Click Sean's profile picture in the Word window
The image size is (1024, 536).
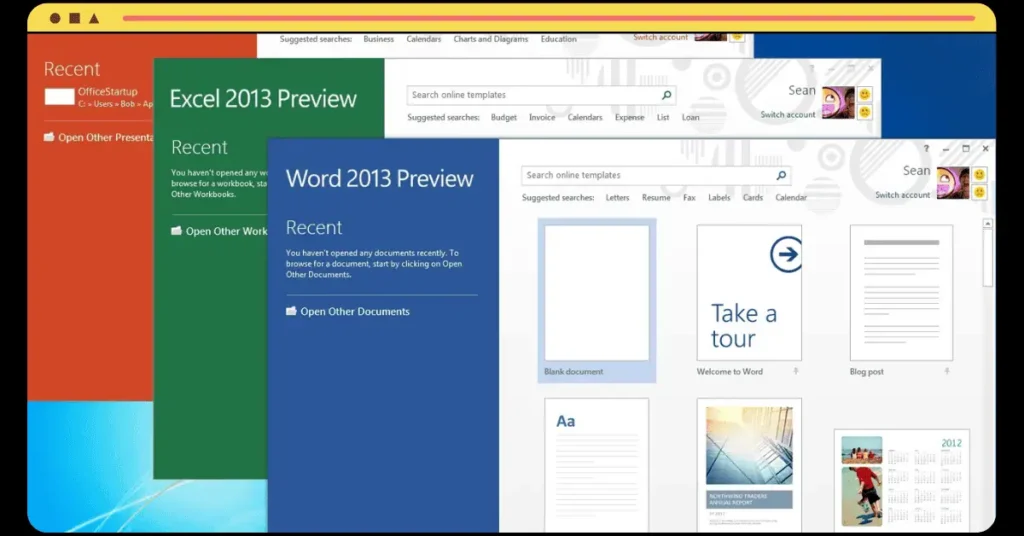(x=953, y=183)
